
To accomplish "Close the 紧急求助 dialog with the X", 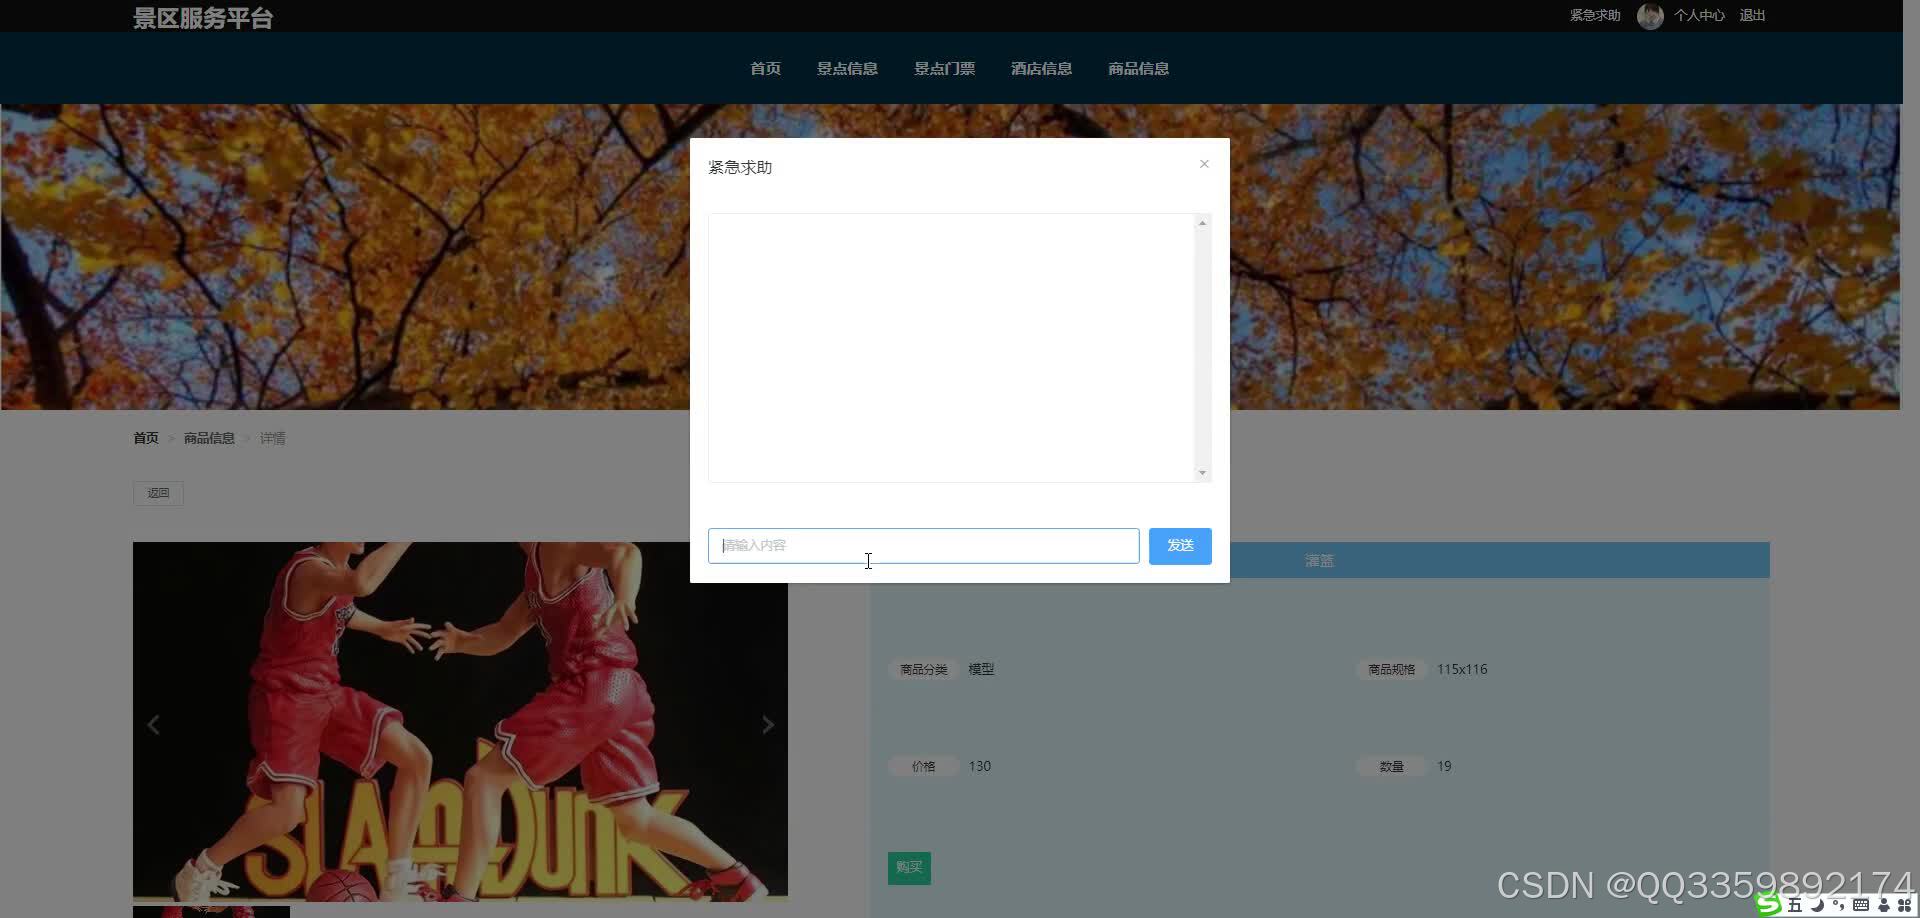I will [1204, 164].
